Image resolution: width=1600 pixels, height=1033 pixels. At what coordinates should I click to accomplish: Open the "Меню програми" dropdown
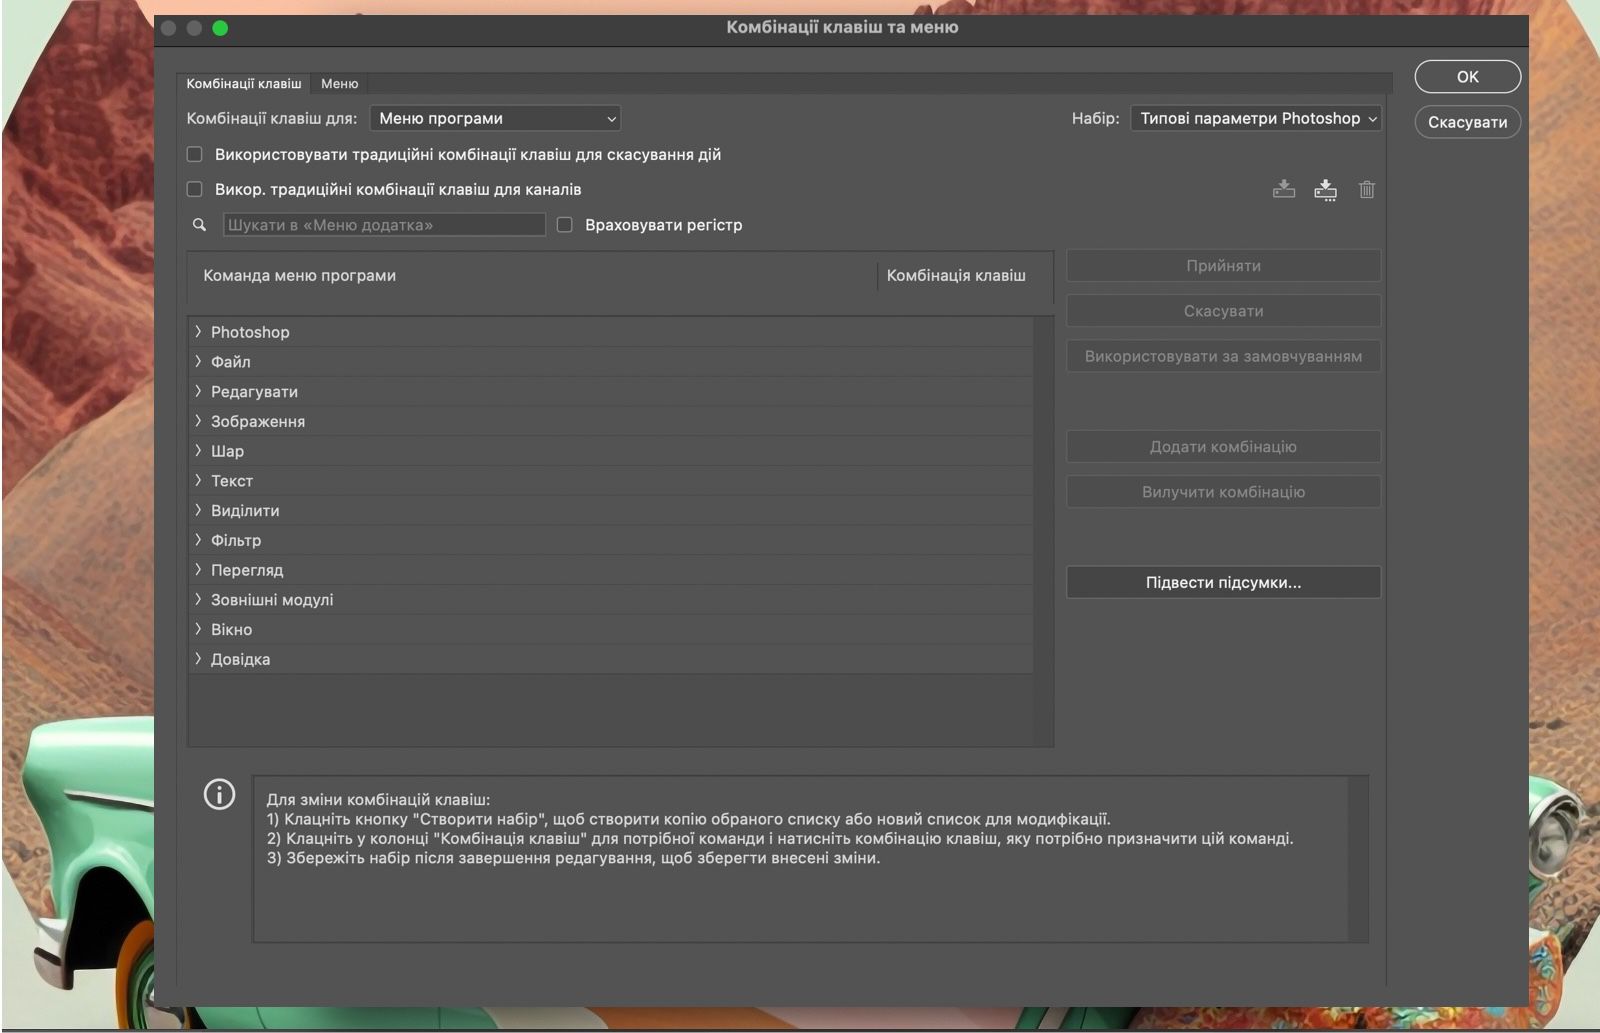click(495, 118)
